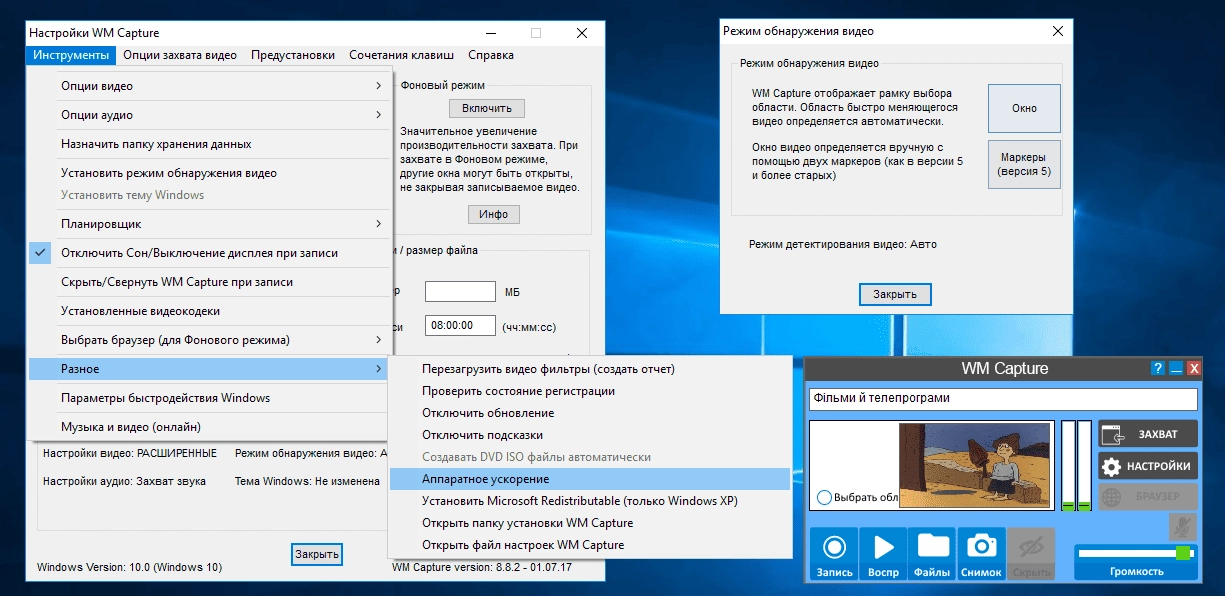The image size is (1225, 596).
Task: Click the Включить background mode button
Action: [x=487, y=108]
